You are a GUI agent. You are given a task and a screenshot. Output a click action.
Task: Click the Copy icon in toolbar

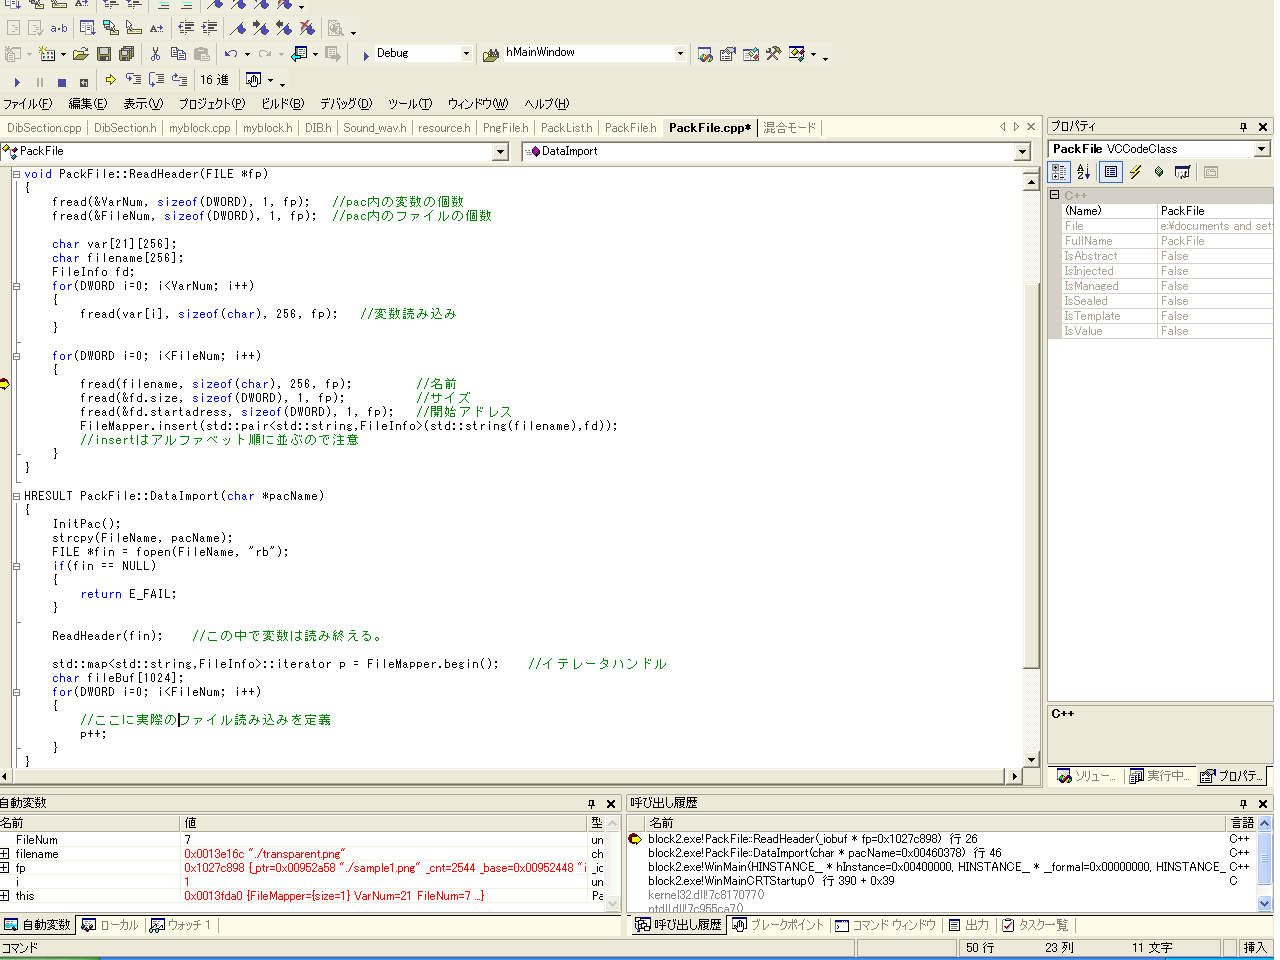click(178, 54)
